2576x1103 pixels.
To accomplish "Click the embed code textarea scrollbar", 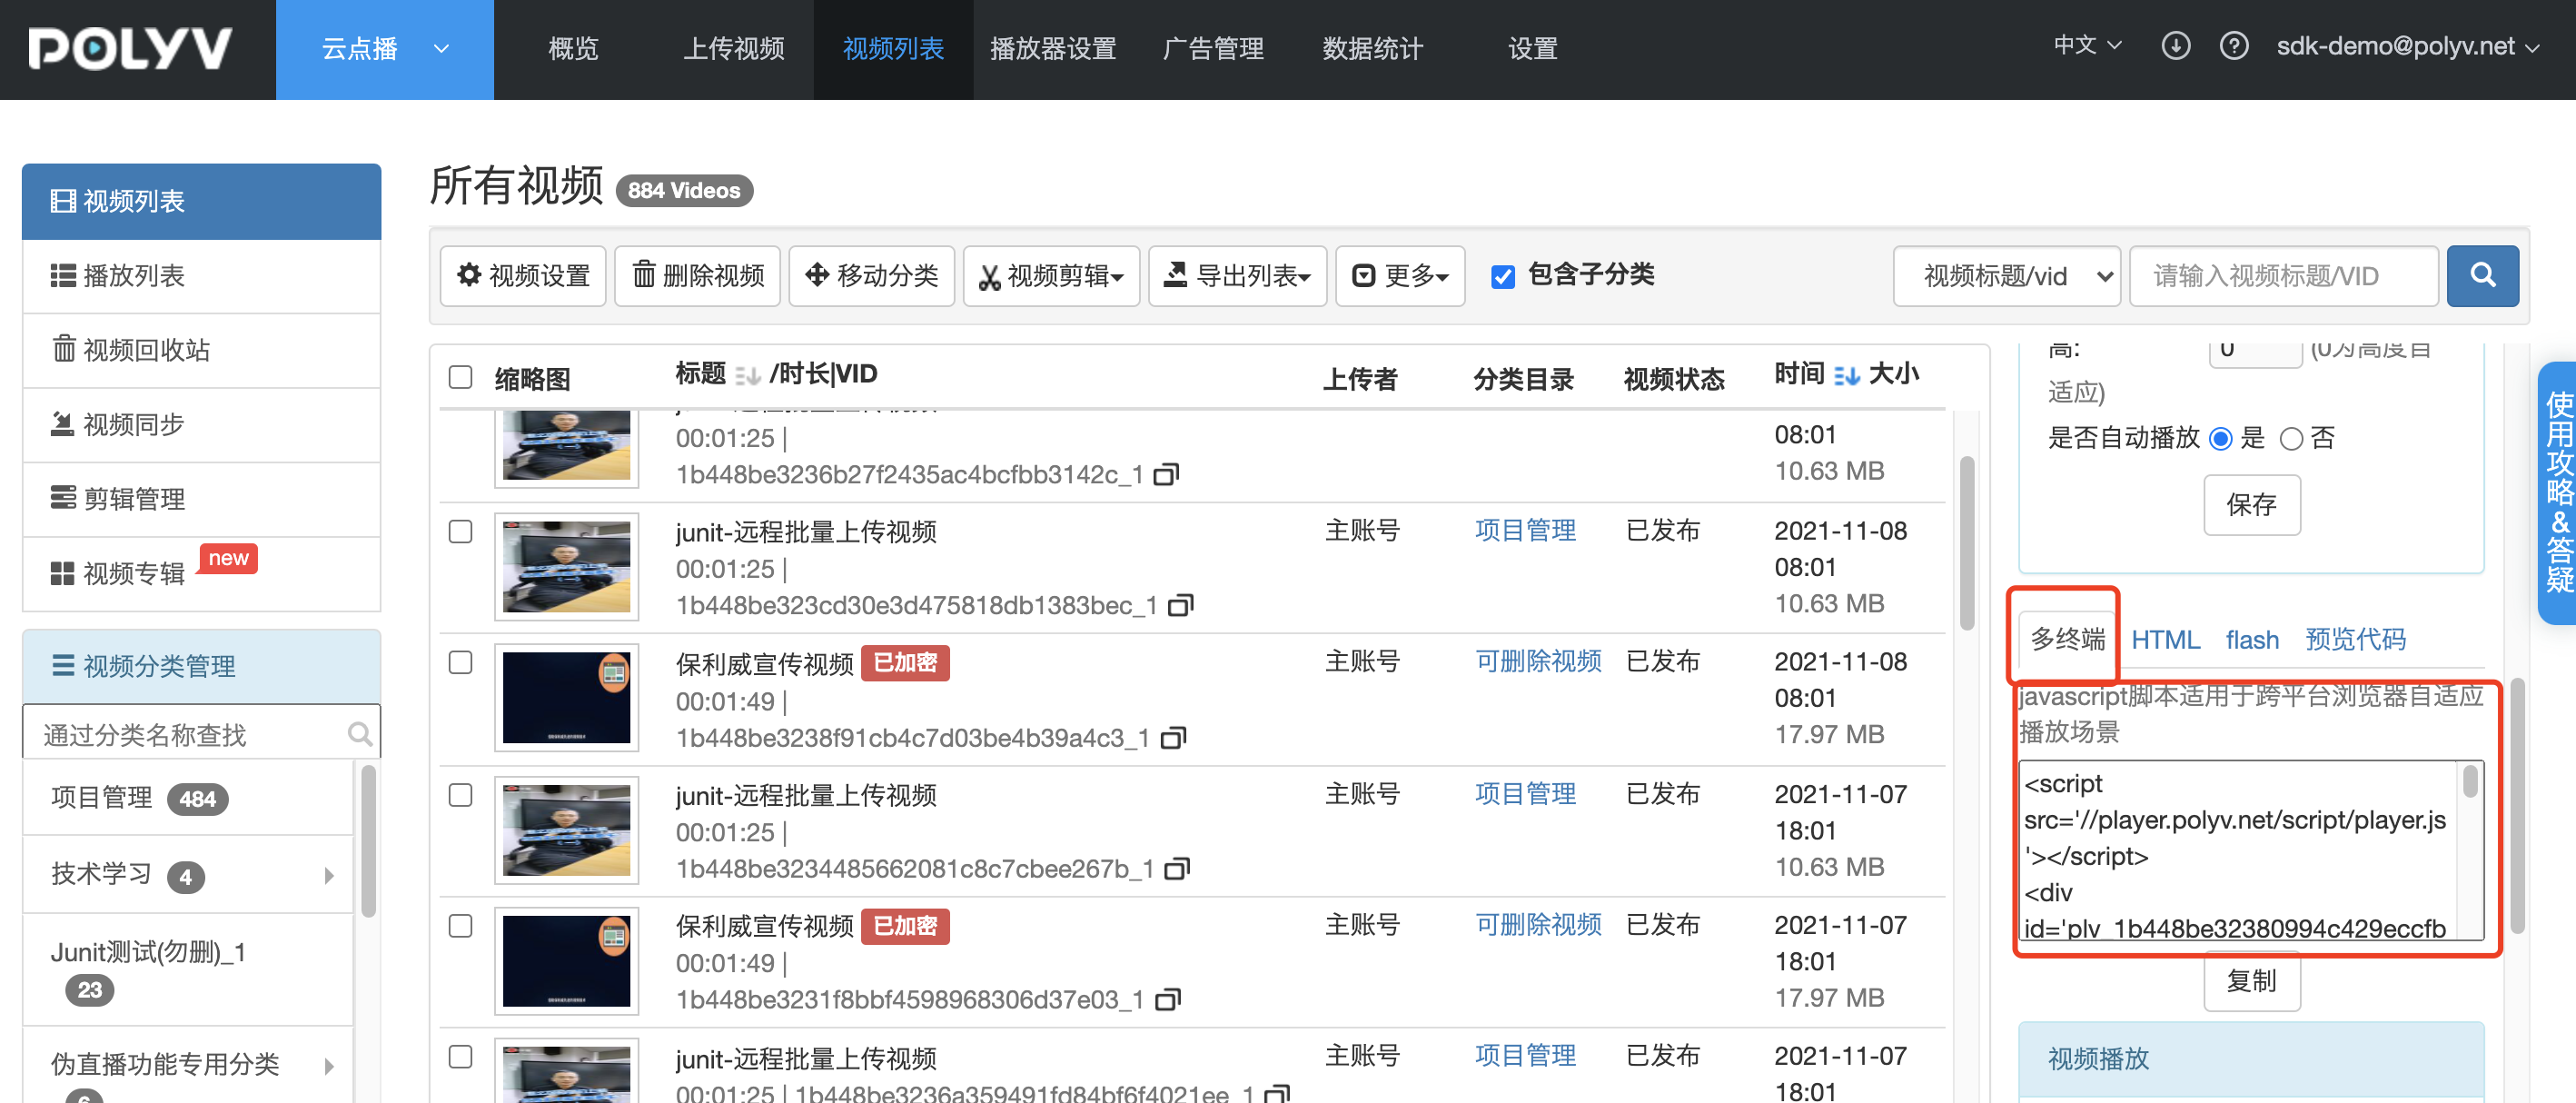I will point(2469,781).
